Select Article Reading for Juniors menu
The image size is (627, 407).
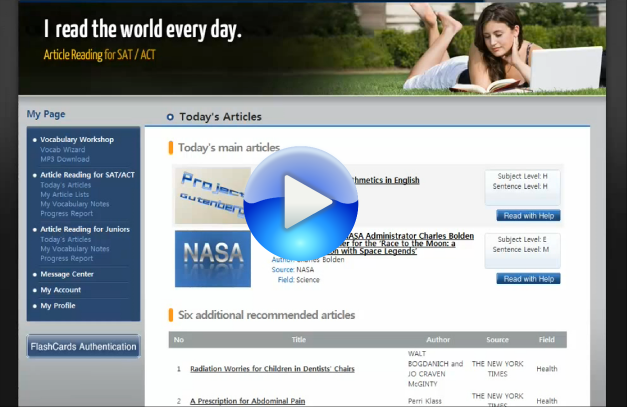[85, 229]
